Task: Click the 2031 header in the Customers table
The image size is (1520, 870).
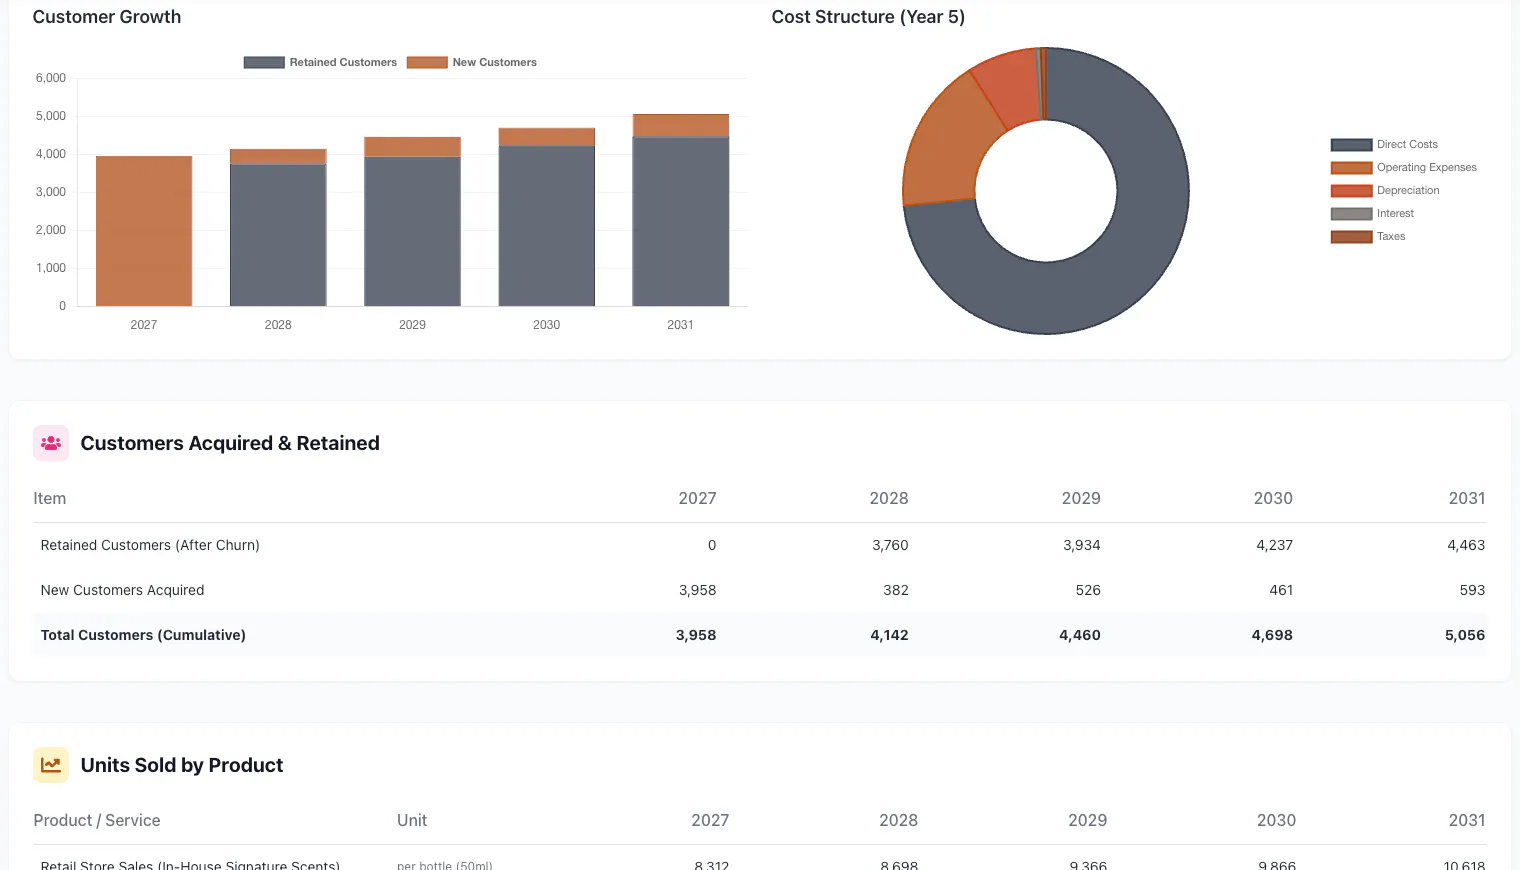Action: [x=1467, y=498]
